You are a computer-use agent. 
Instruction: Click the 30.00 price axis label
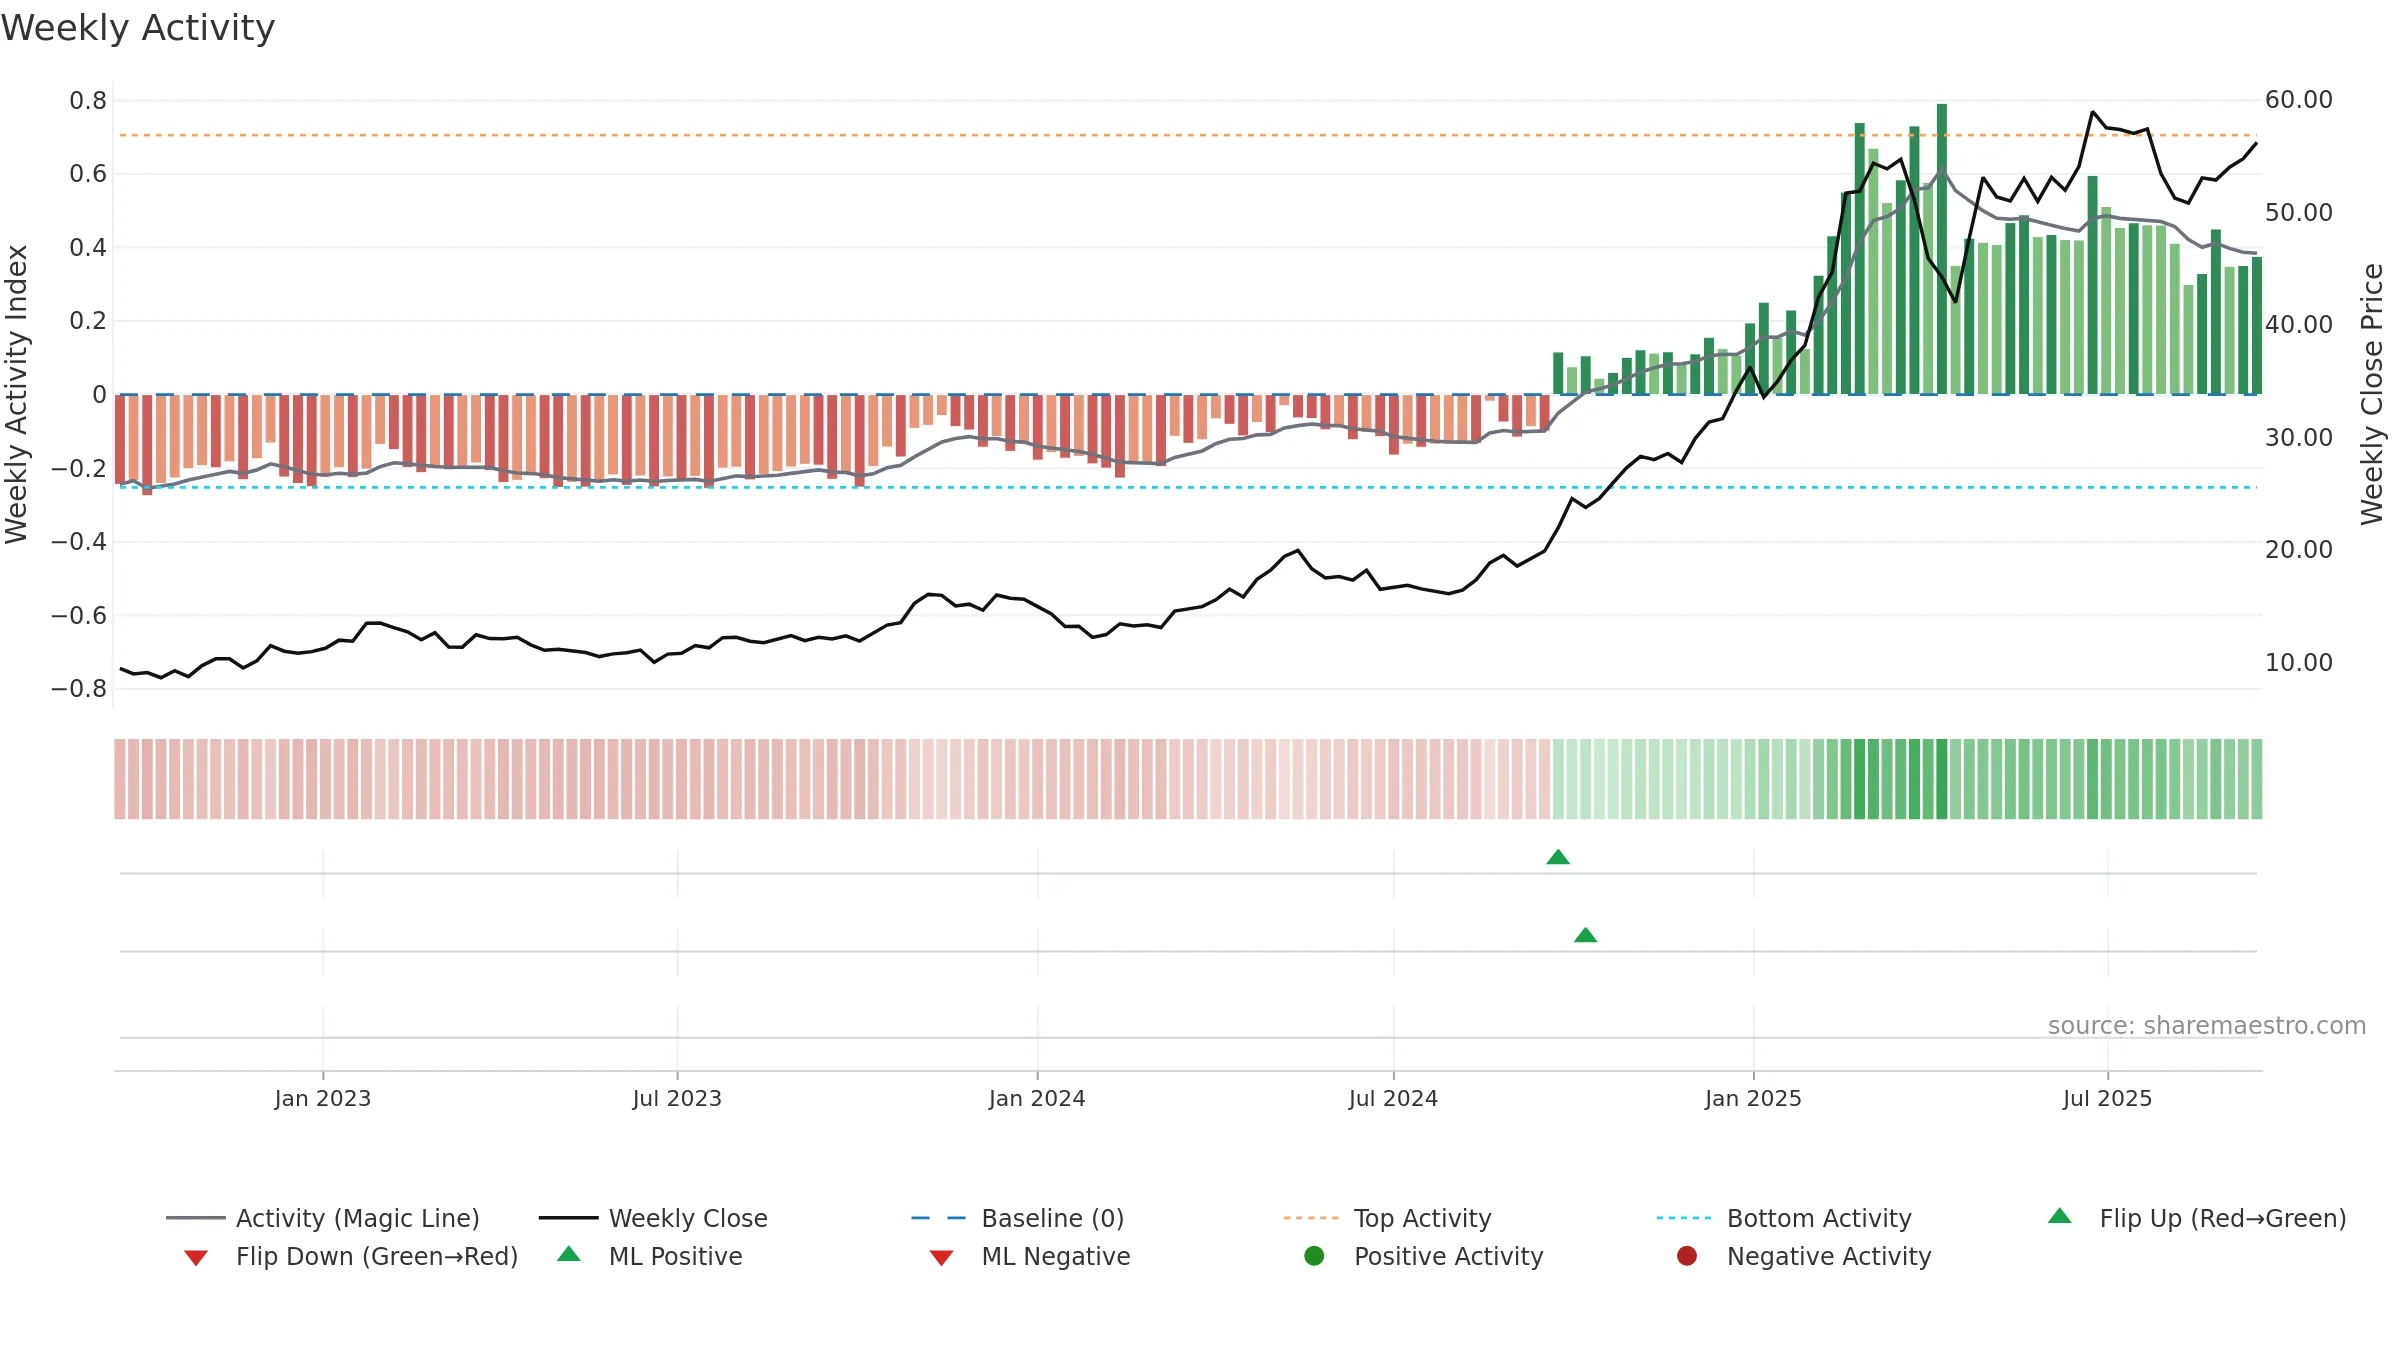2299,437
